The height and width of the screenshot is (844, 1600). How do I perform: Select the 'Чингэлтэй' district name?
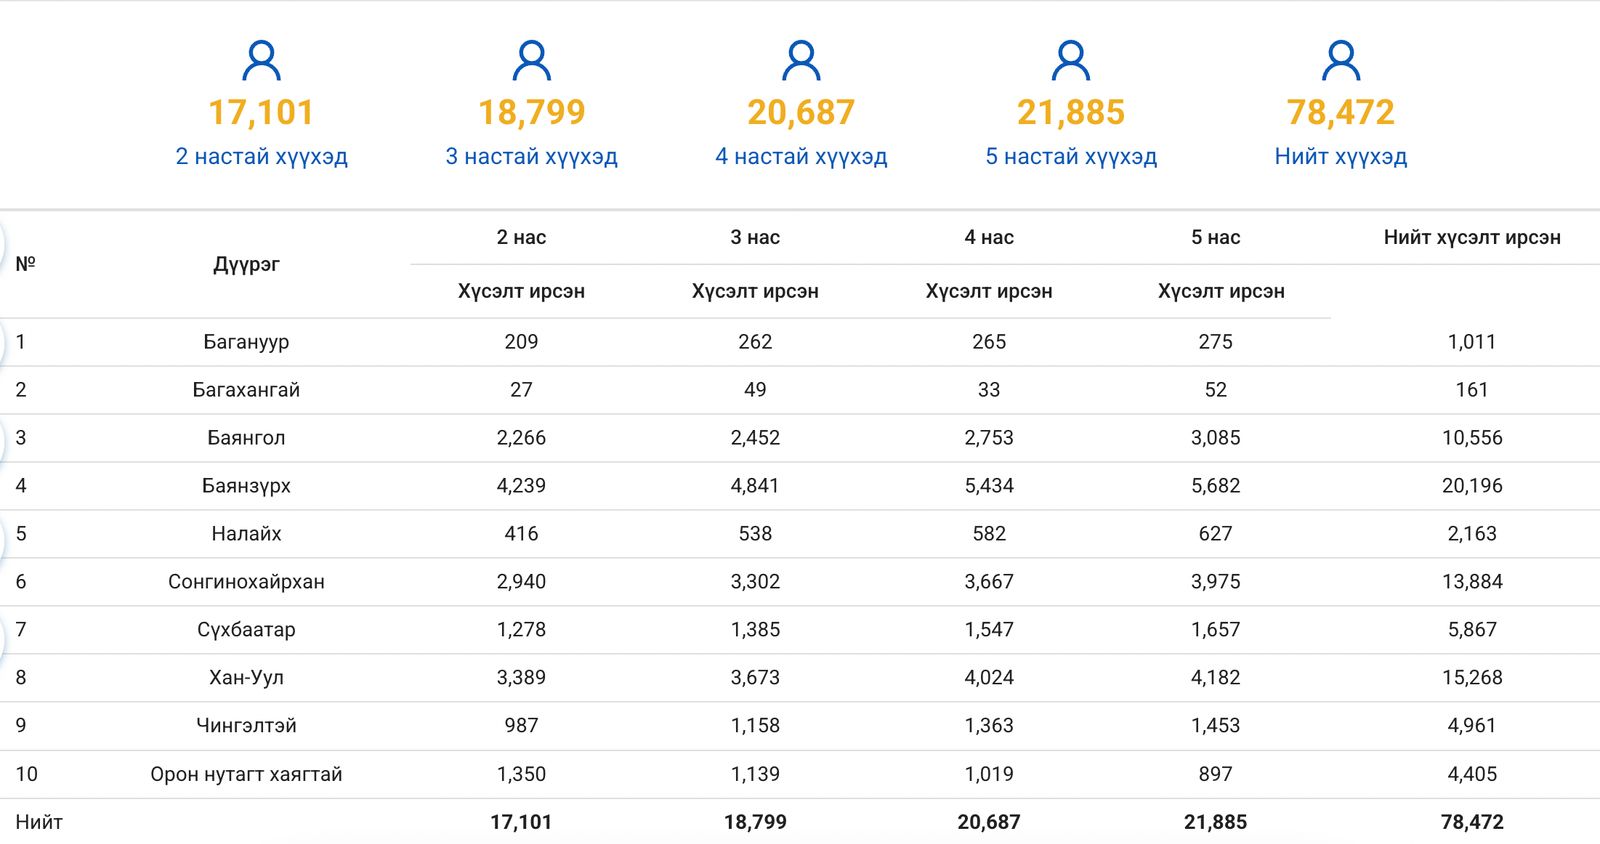(x=246, y=726)
